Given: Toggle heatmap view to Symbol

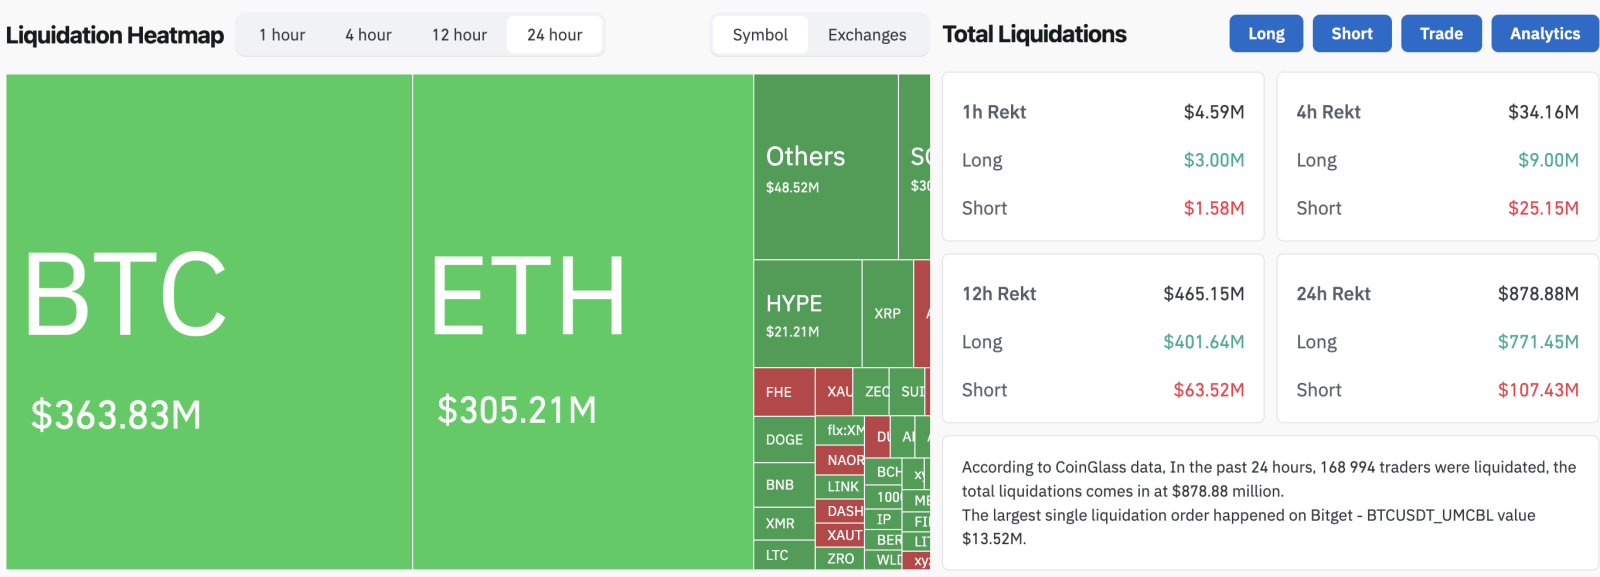Looking at the screenshot, I should [x=760, y=35].
